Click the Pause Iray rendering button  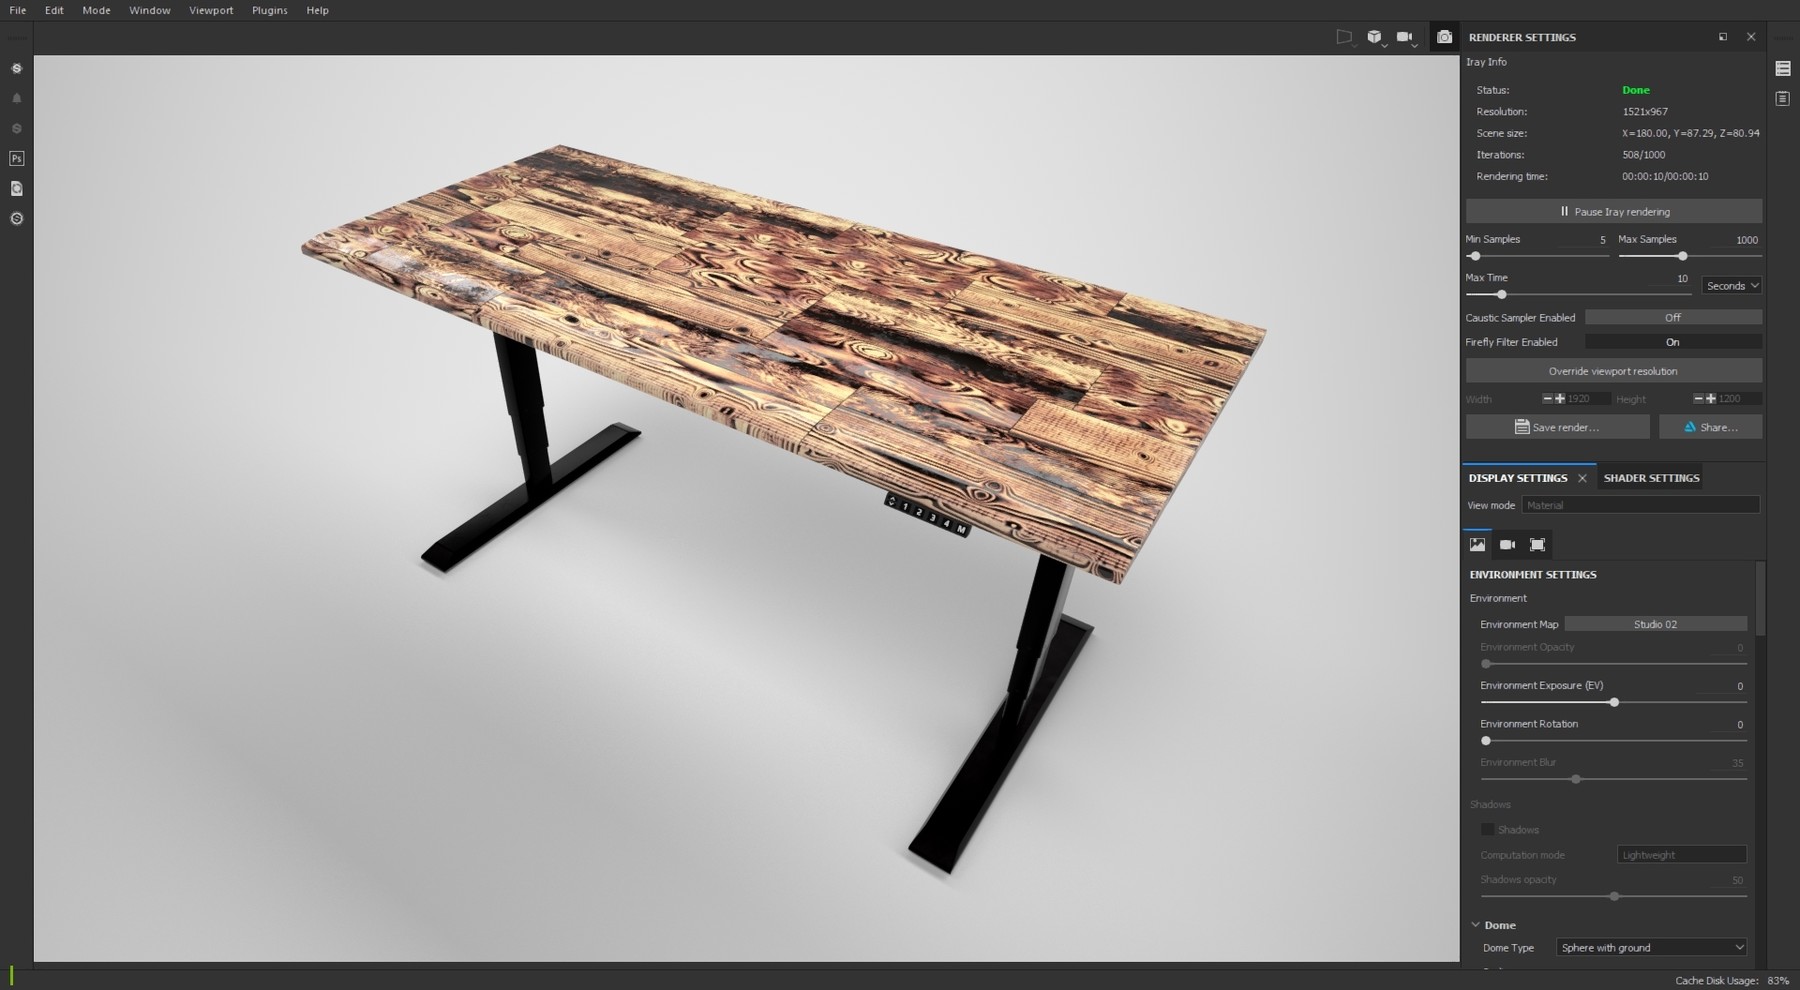1613,211
